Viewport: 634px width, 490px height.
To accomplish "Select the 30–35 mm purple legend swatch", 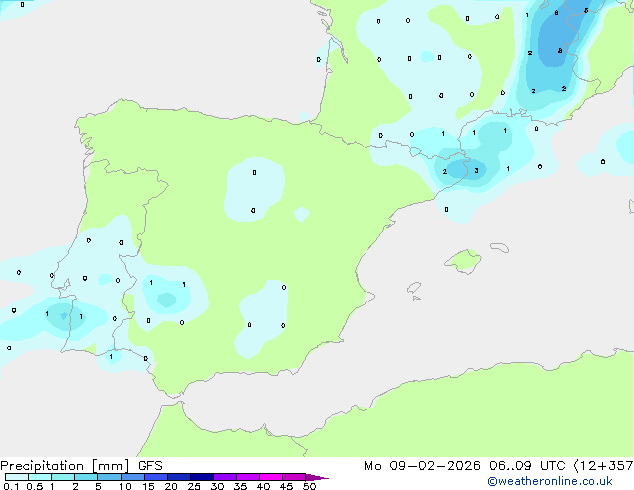I will pyautogui.click(x=225, y=477).
